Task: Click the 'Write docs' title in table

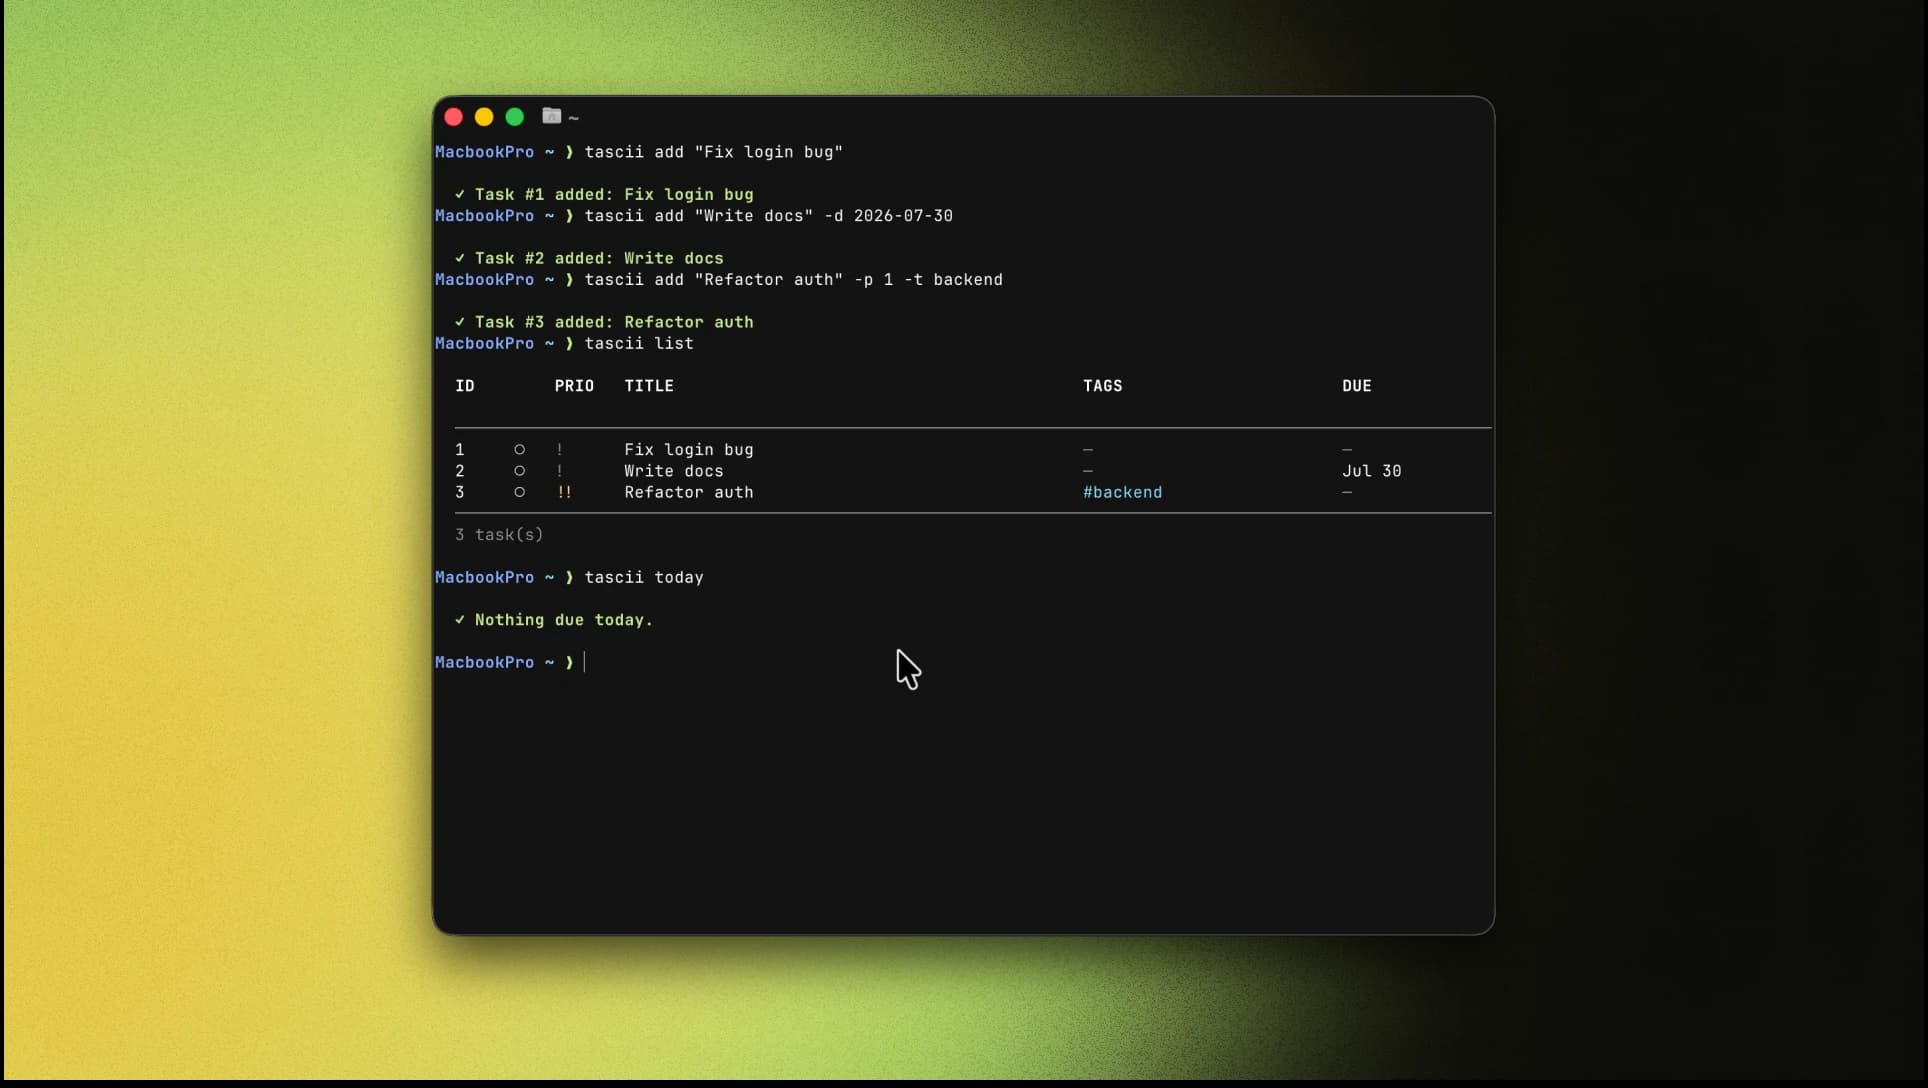Action: (x=674, y=471)
